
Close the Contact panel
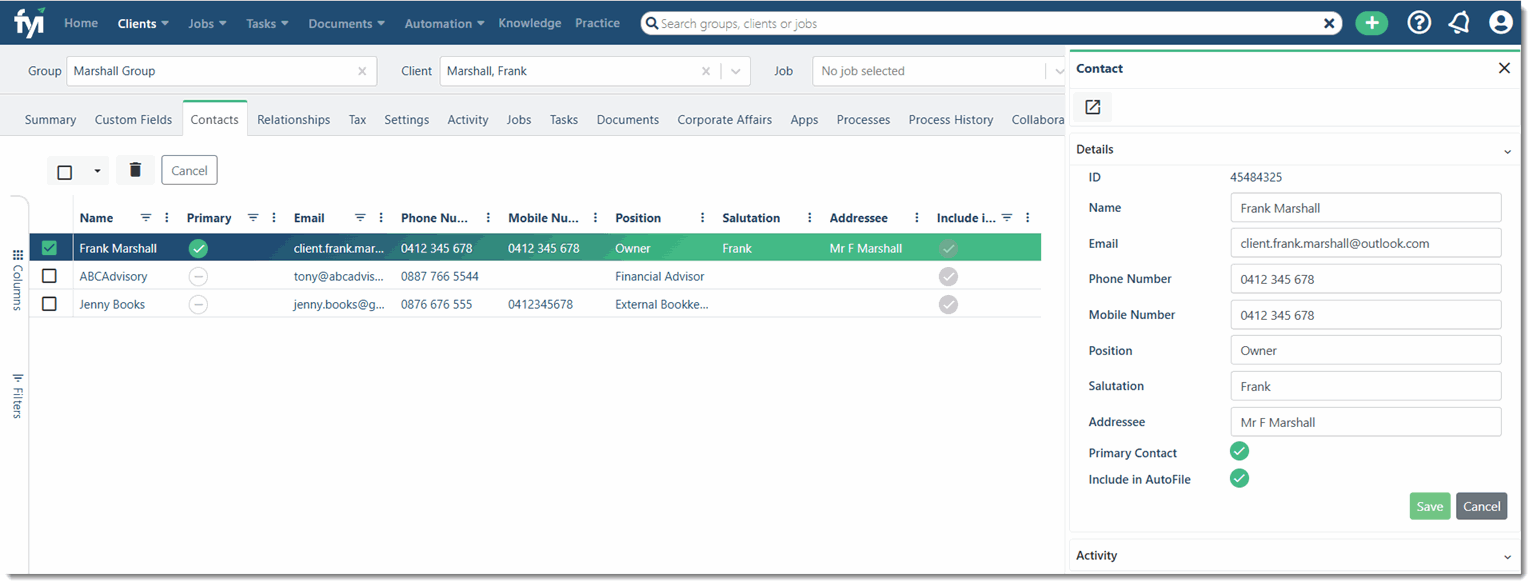point(1504,68)
